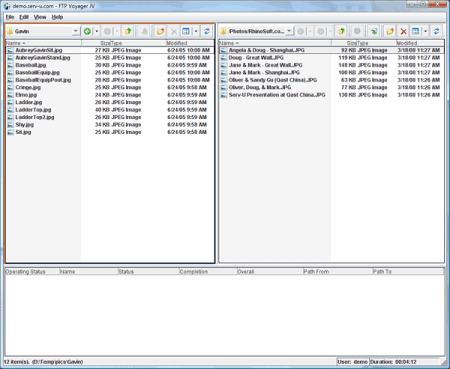Select Jane & Mark - Great Wall.JPG
The height and width of the screenshot is (369, 450).
[265, 65]
